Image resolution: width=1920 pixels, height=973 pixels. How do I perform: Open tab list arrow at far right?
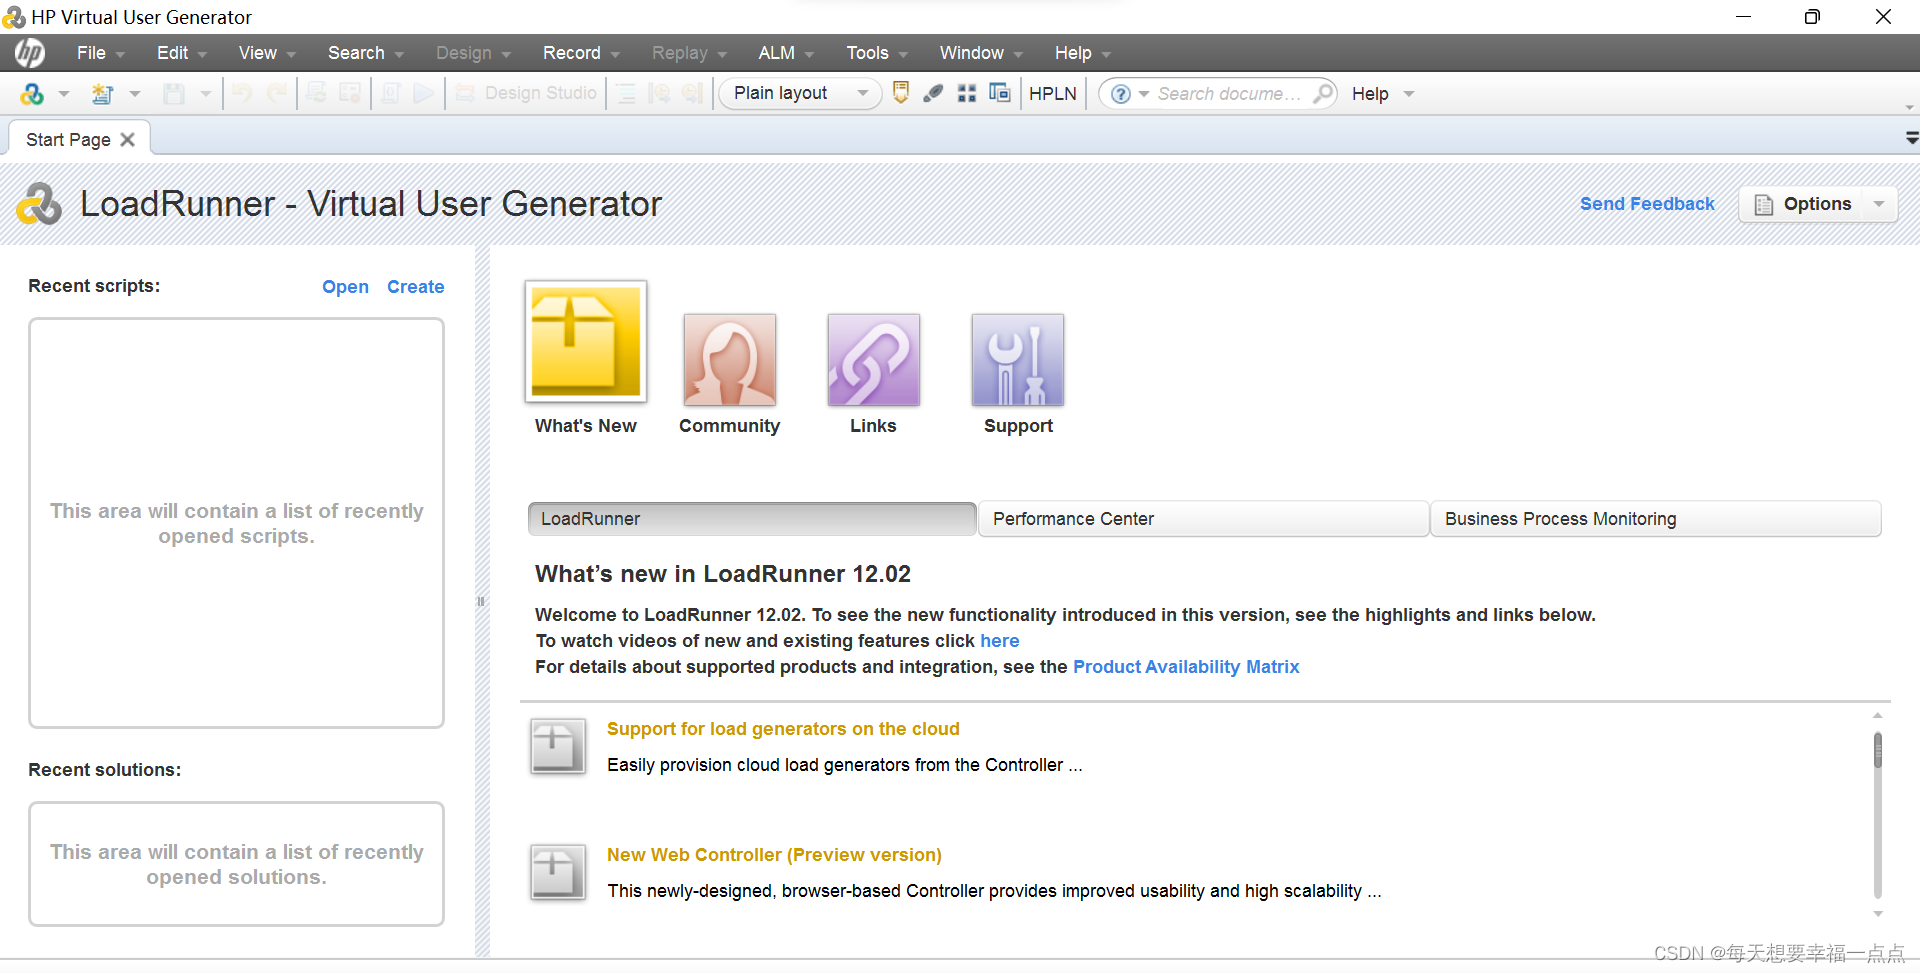tap(1911, 138)
